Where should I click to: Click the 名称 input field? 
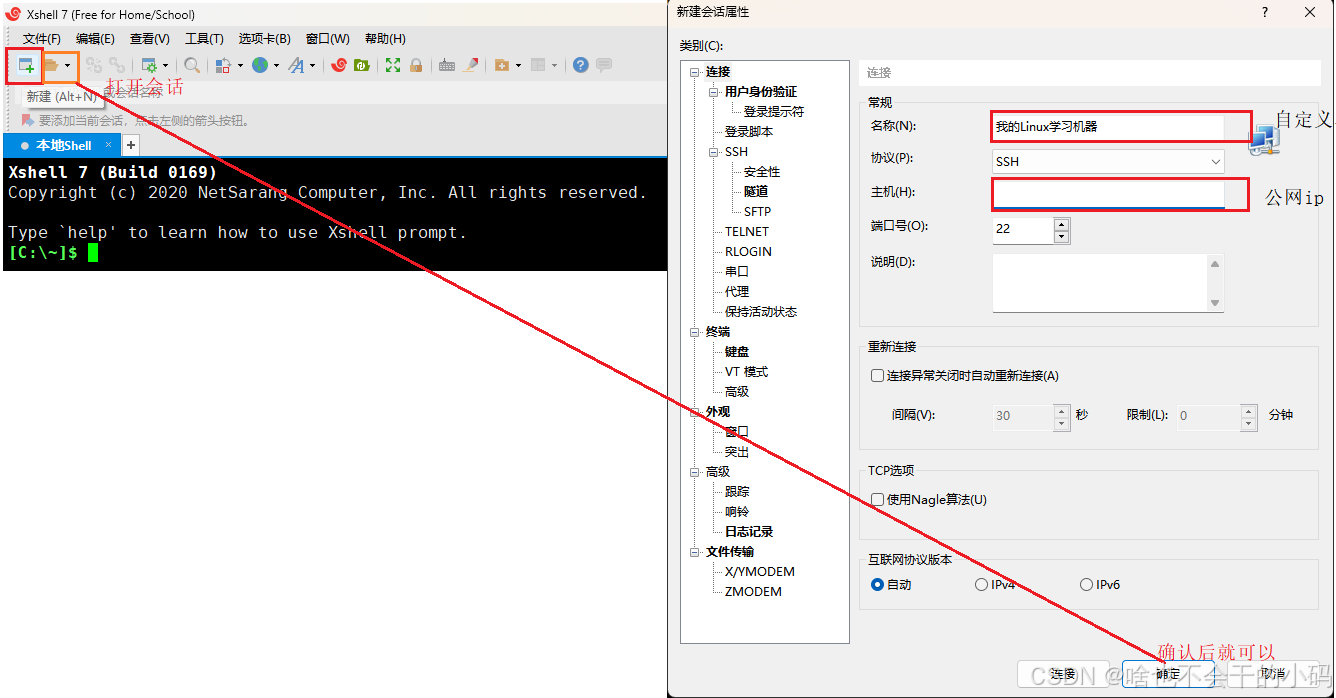(x=1108, y=127)
